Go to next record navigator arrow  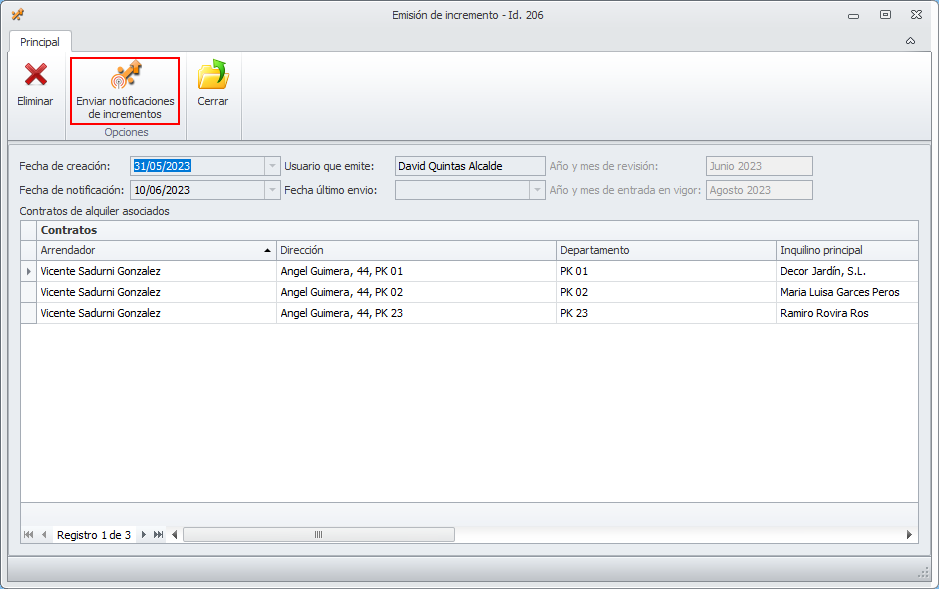coord(143,535)
